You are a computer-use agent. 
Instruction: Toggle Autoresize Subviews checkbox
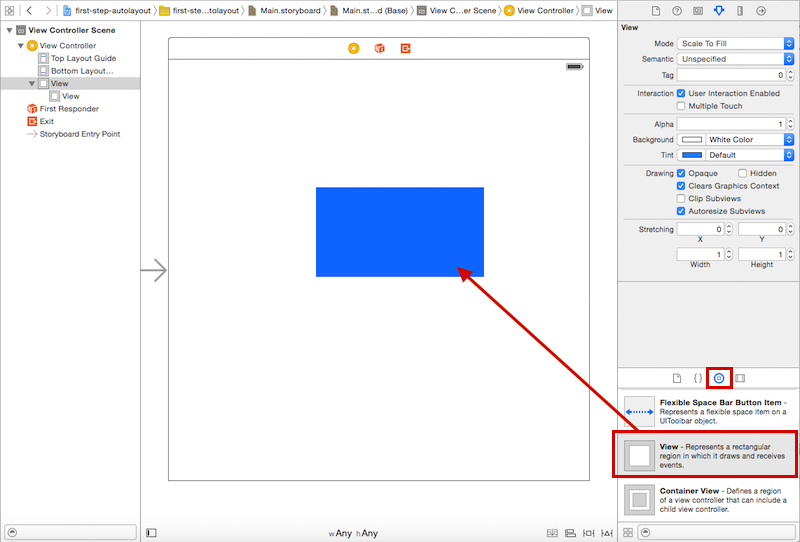(x=681, y=211)
